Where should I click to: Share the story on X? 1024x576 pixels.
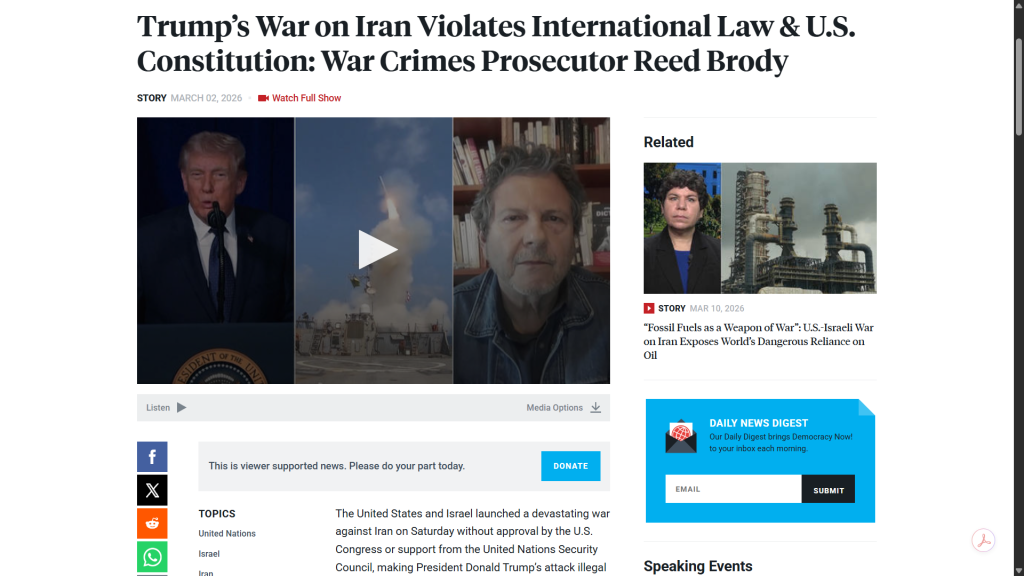pos(152,490)
